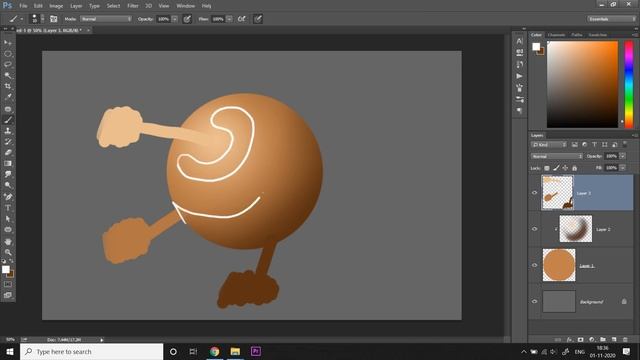640x360 pixels.
Task: Open the brush Mode dropdown
Action: (x=106, y=19)
